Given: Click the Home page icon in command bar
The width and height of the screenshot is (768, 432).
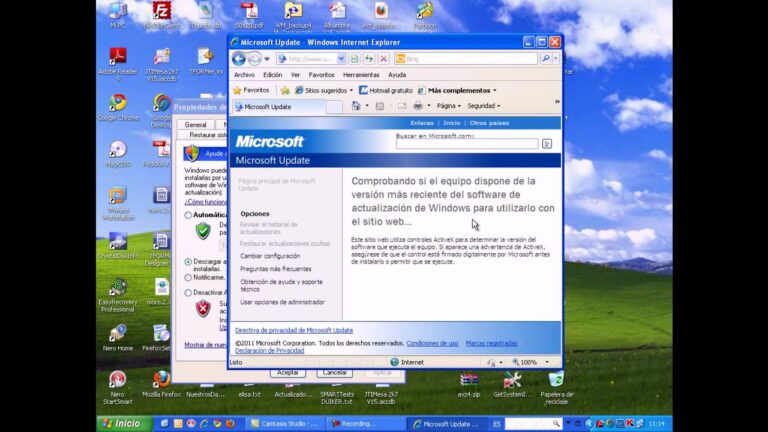Looking at the screenshot, I should [356, 106].
